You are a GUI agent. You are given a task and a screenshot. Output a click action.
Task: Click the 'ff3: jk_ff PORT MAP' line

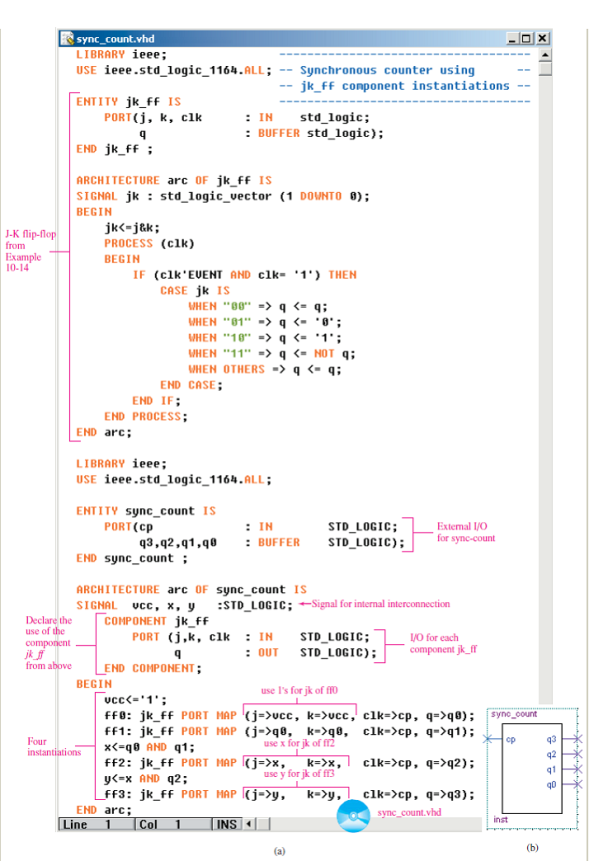point(290,795)
